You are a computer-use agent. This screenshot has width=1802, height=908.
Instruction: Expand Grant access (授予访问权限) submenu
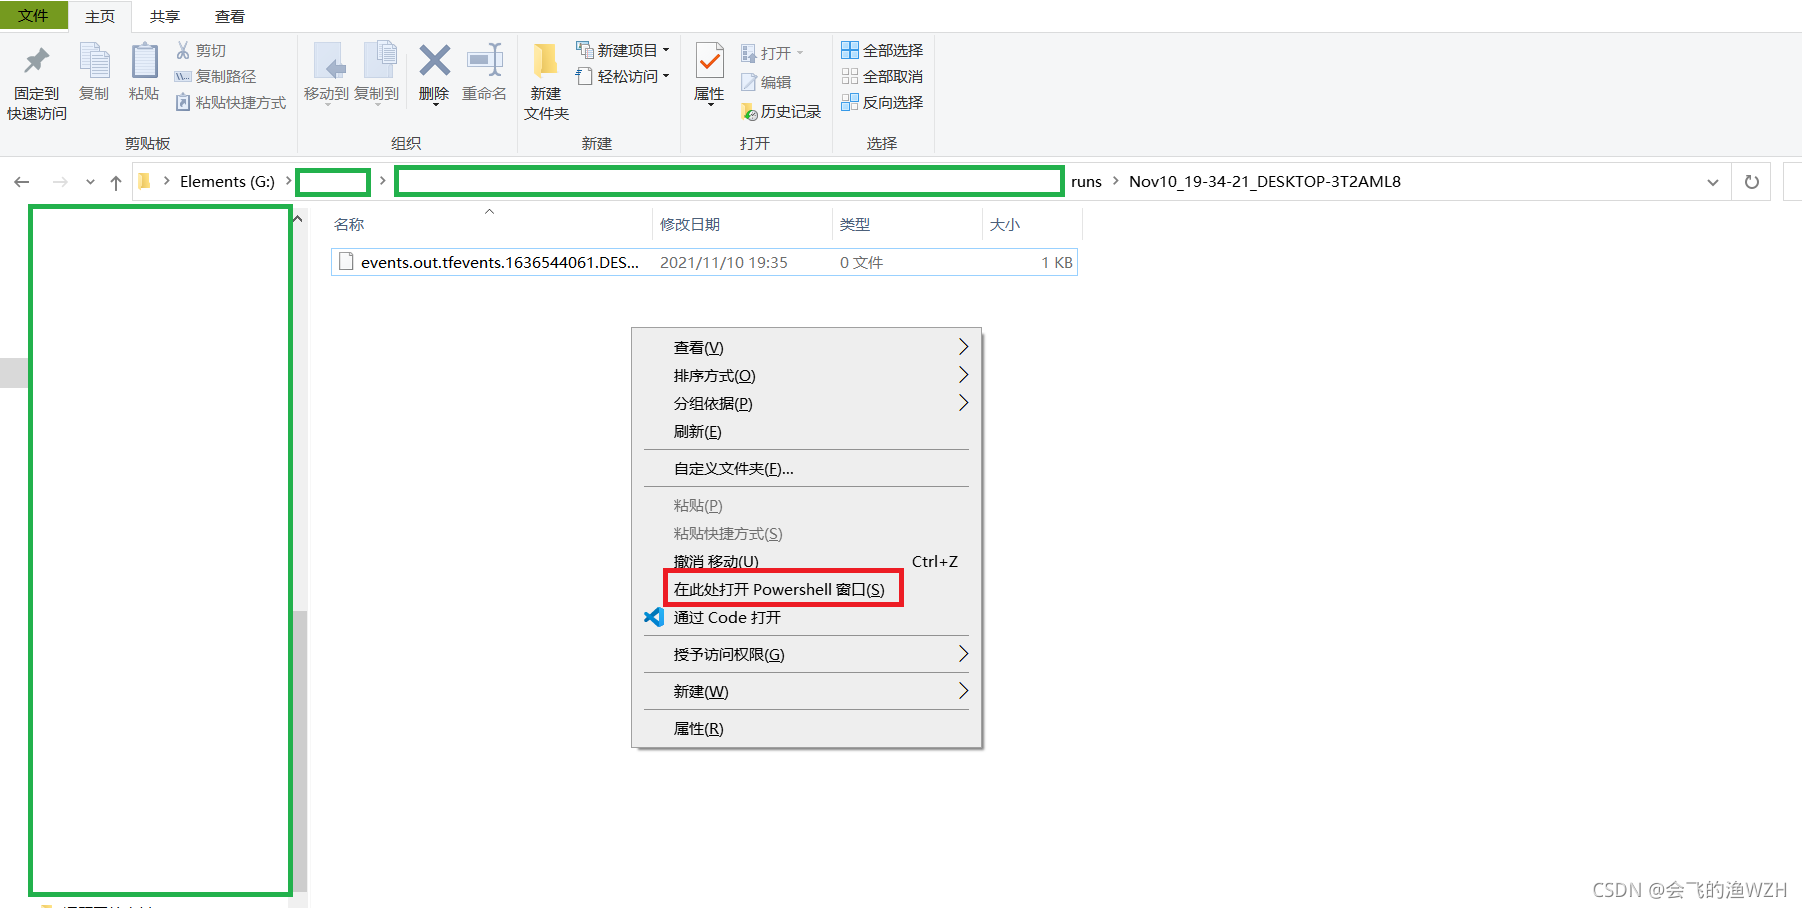[963, 654]
